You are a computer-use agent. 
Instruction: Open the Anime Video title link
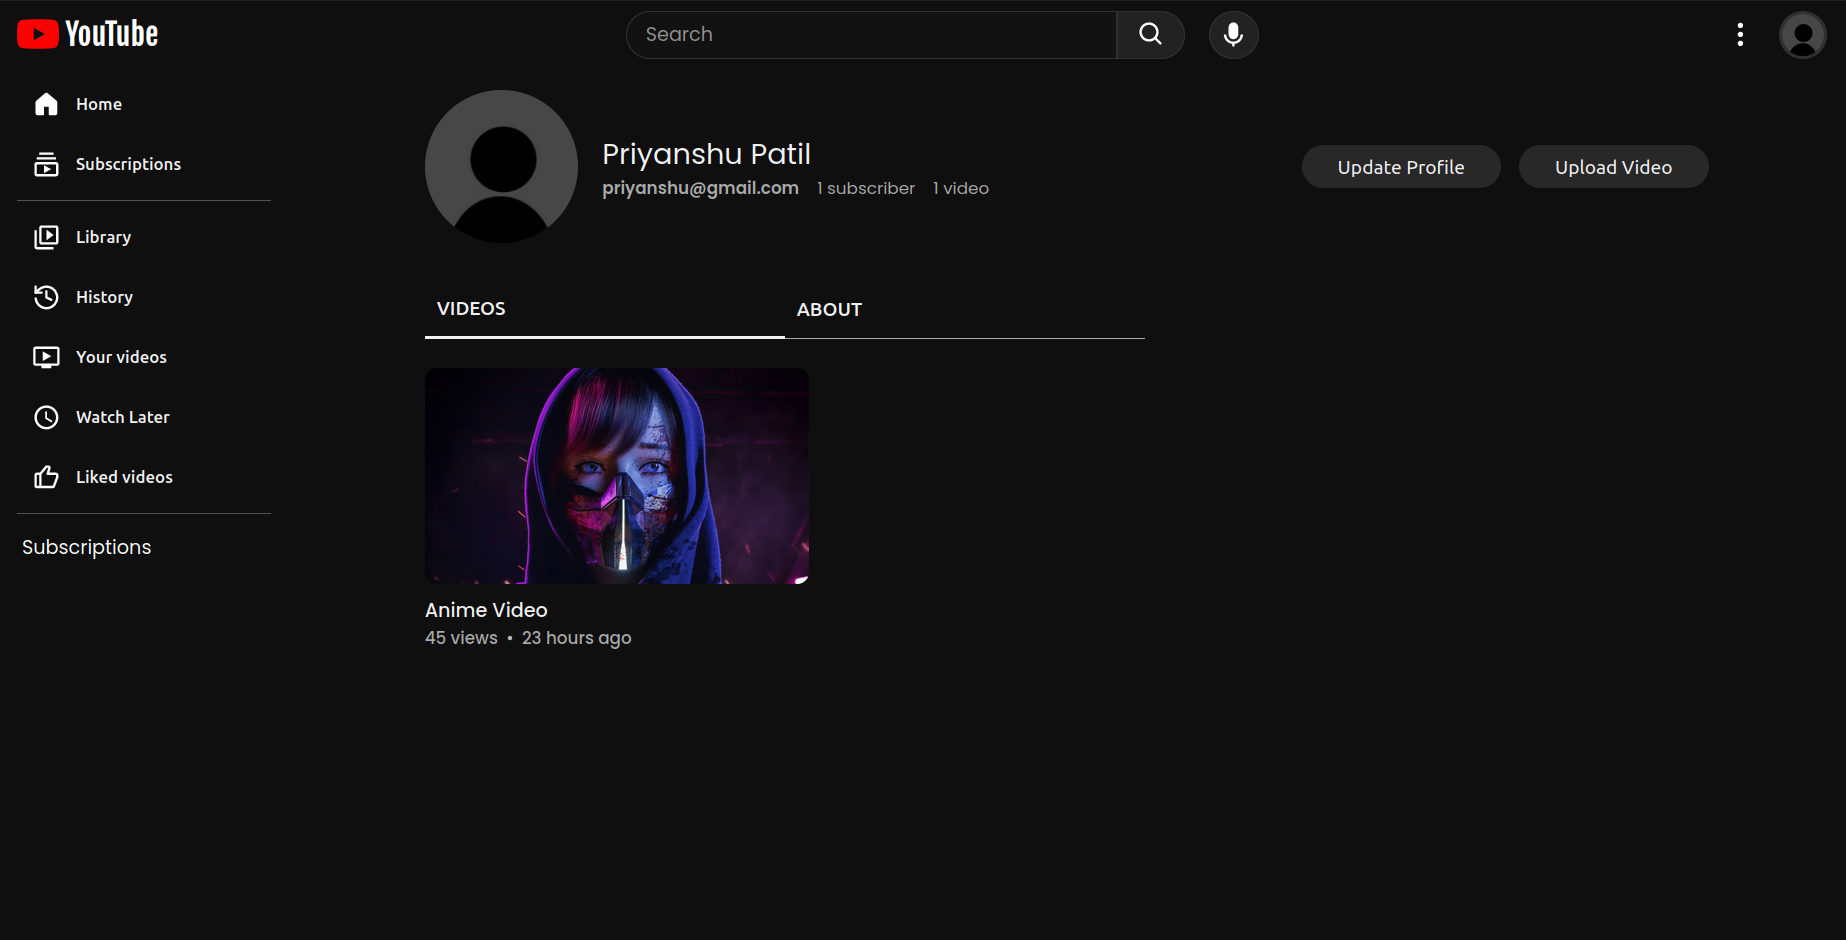(x=486, y=610)
